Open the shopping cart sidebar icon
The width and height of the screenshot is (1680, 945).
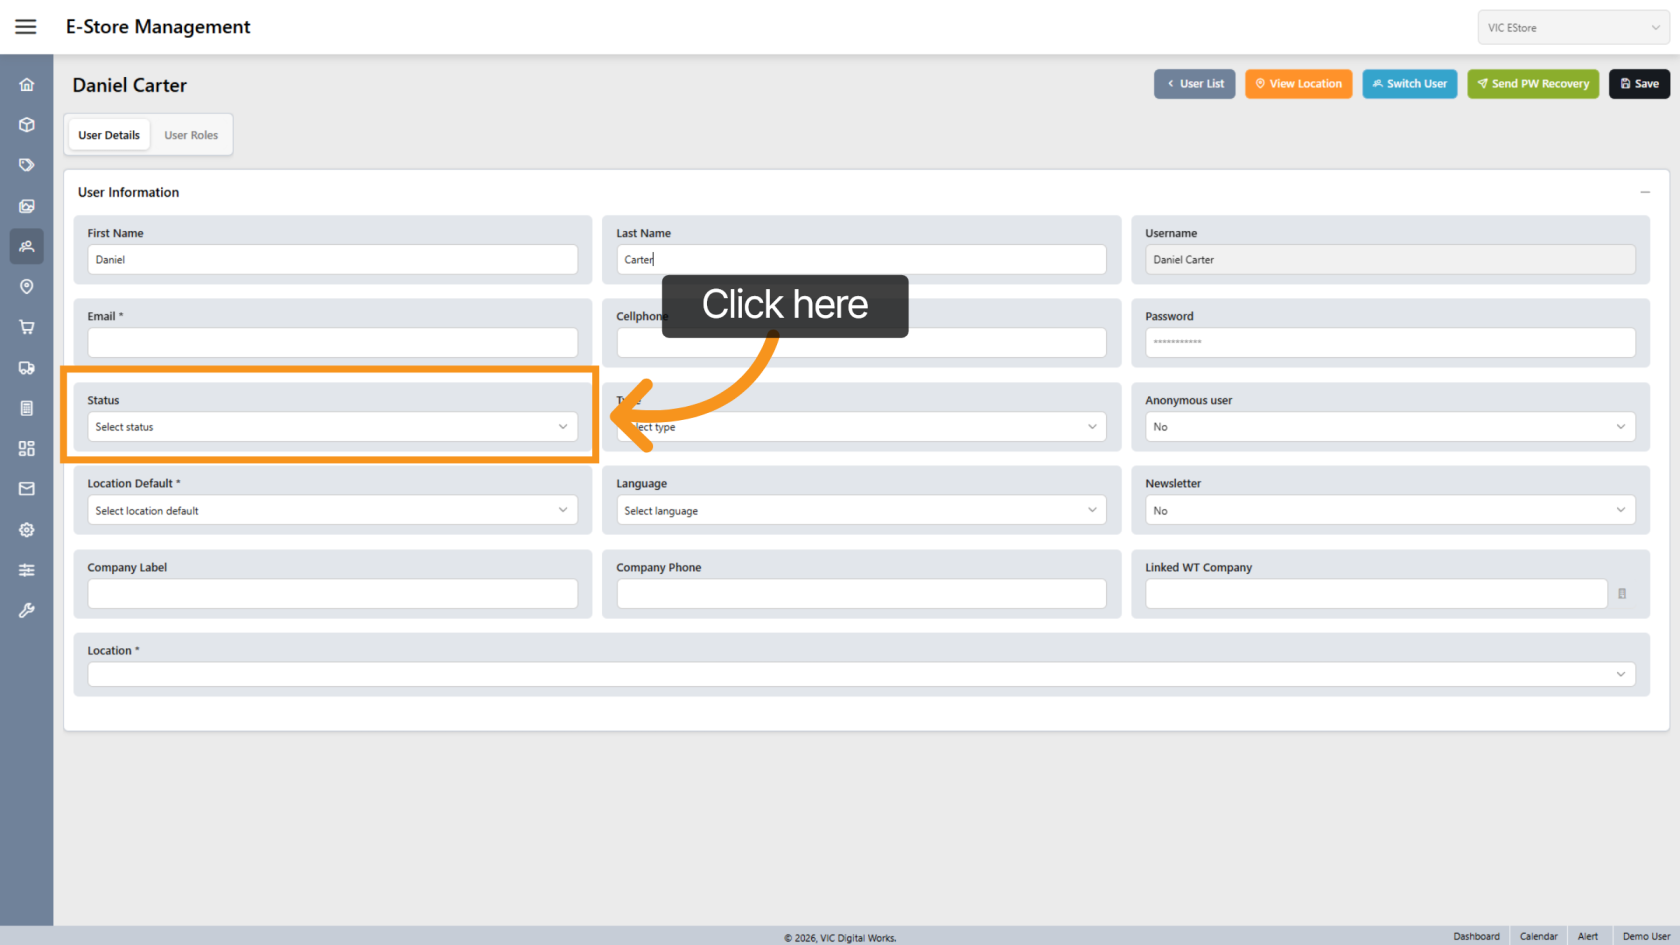pos(27,327)
